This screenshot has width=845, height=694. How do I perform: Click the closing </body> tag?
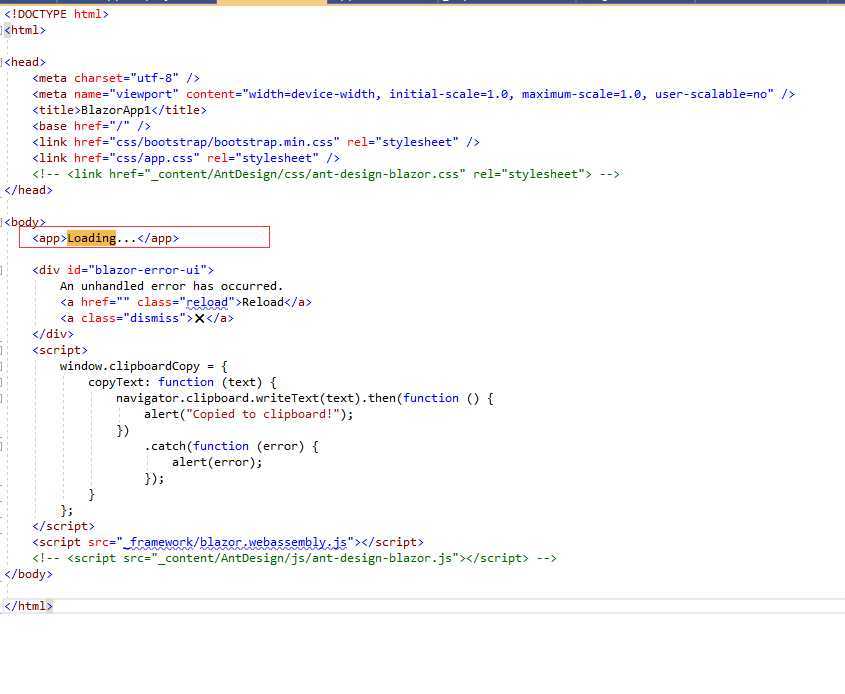(28, 574)
